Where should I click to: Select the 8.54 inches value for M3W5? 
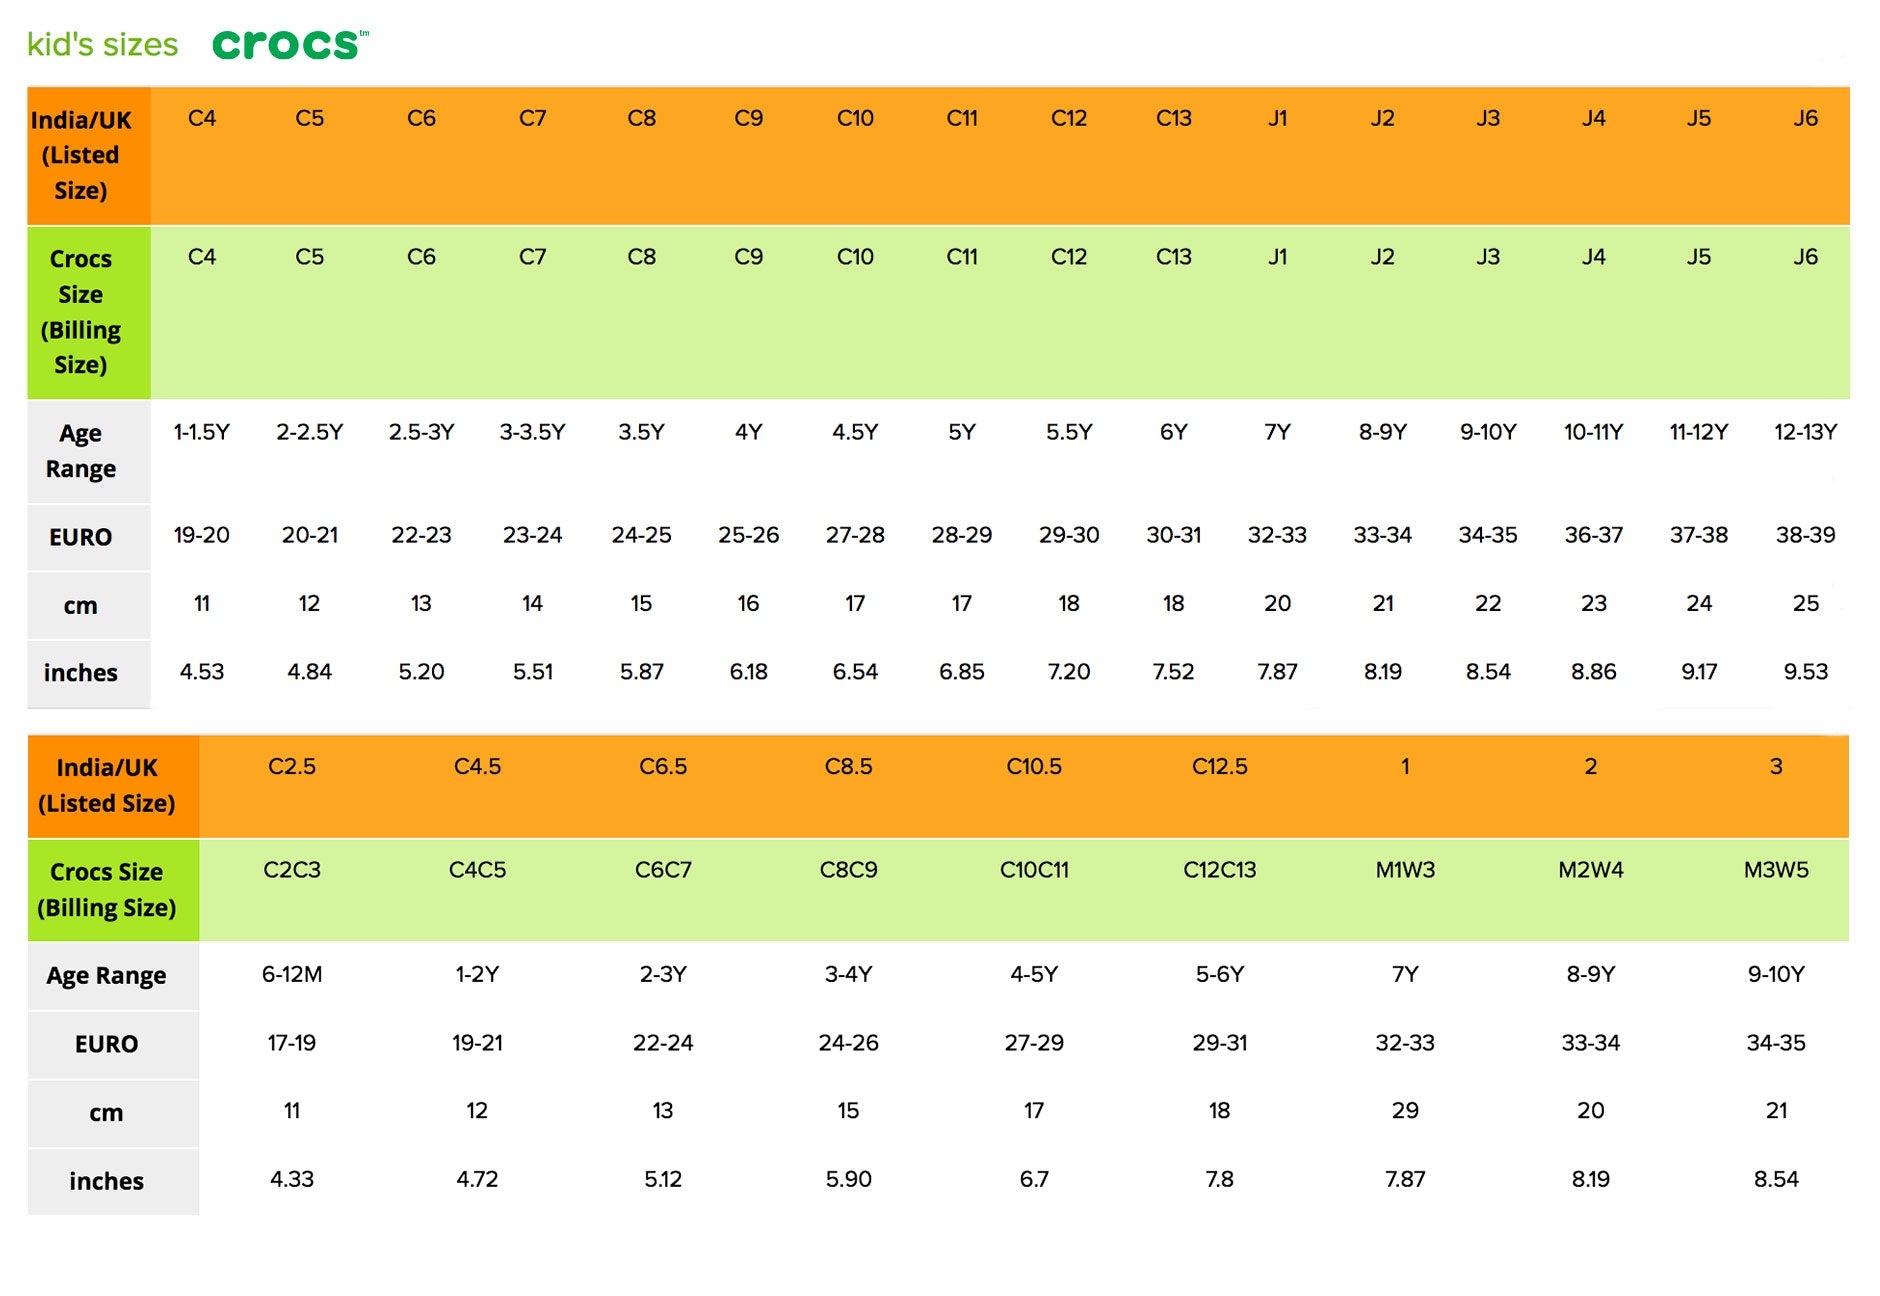[x=1776, y=1180]
